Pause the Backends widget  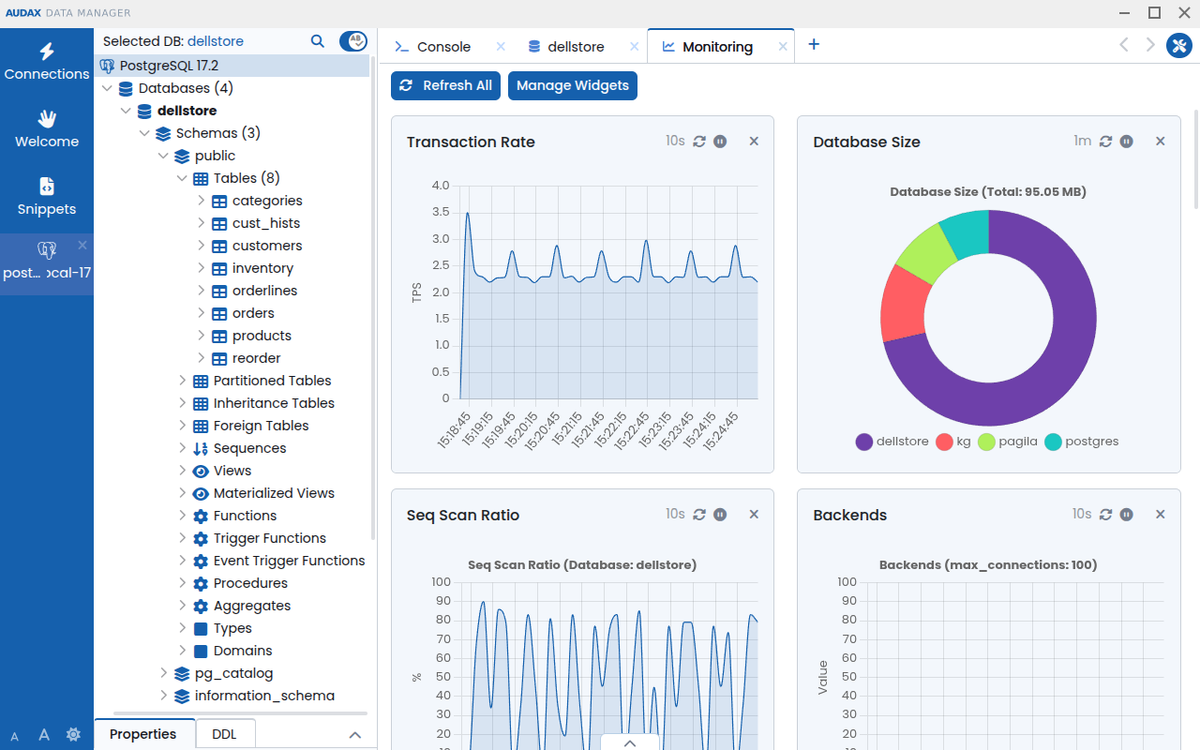point(1126,515)
